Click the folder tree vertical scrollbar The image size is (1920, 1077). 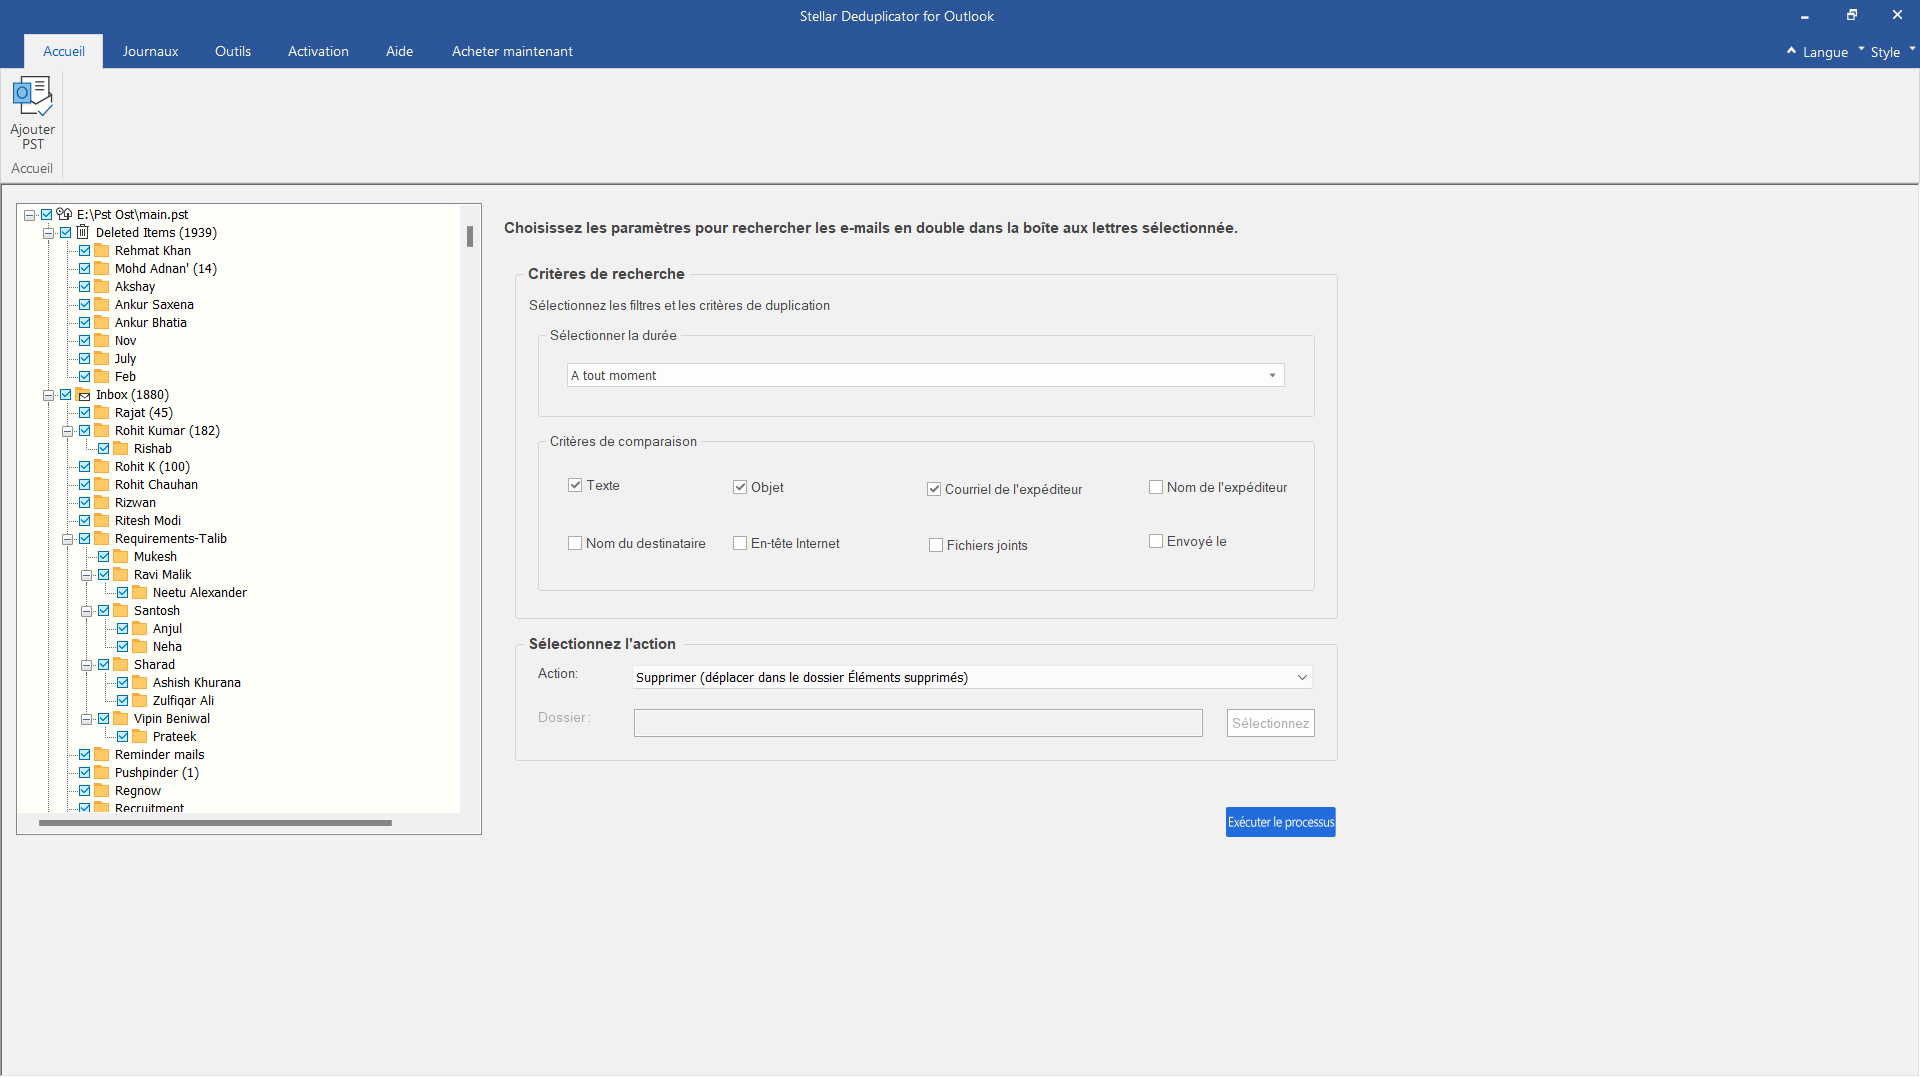point(470,237)
